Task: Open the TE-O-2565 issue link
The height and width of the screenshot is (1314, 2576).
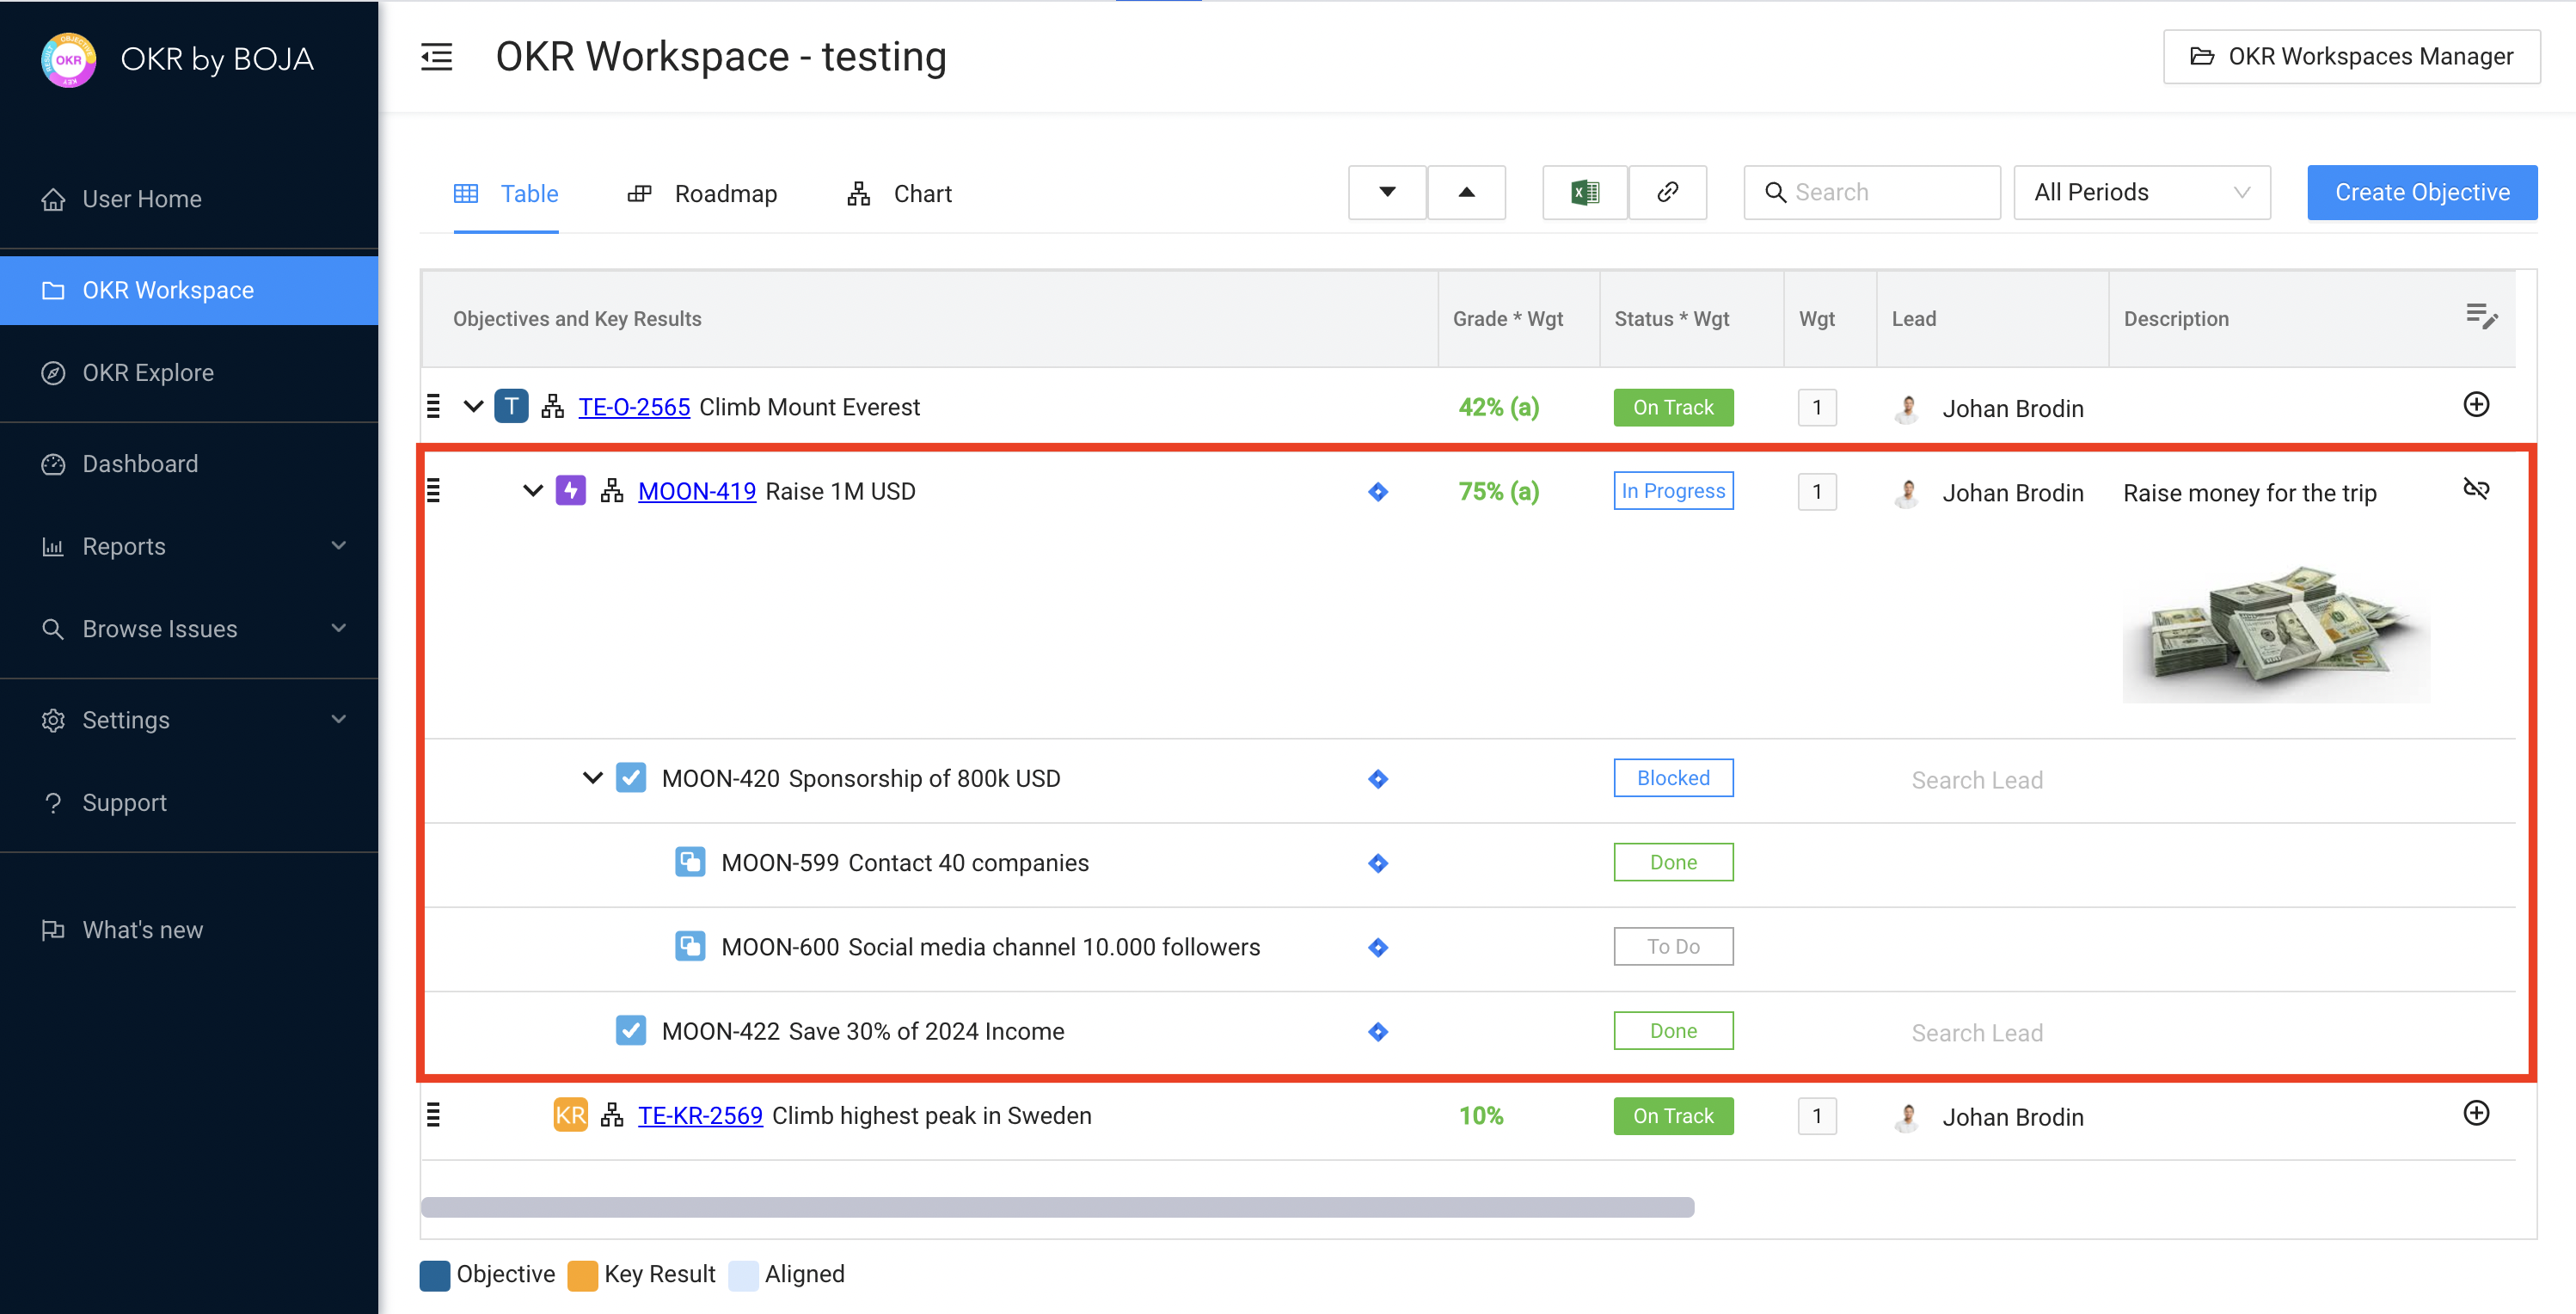Action: pos(634,407)
